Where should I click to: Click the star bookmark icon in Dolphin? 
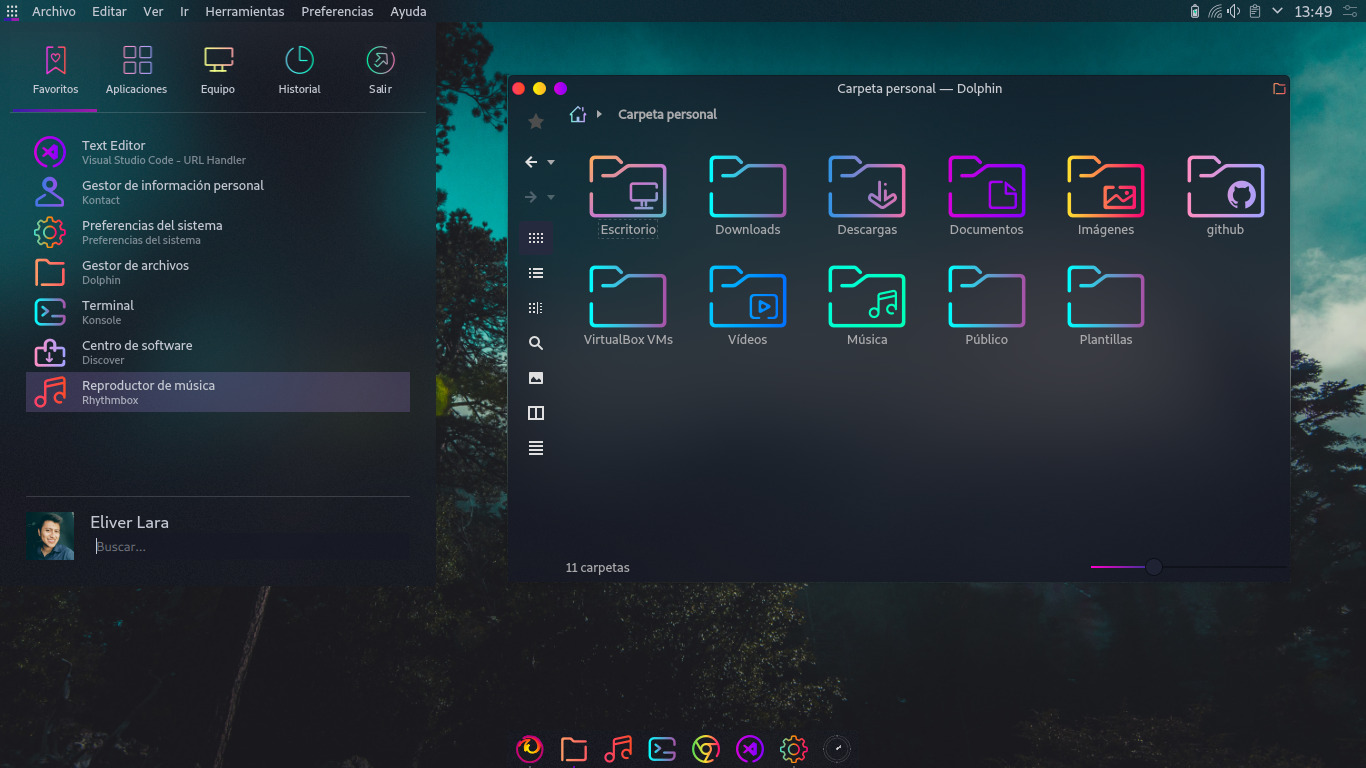tap(536, 121)
